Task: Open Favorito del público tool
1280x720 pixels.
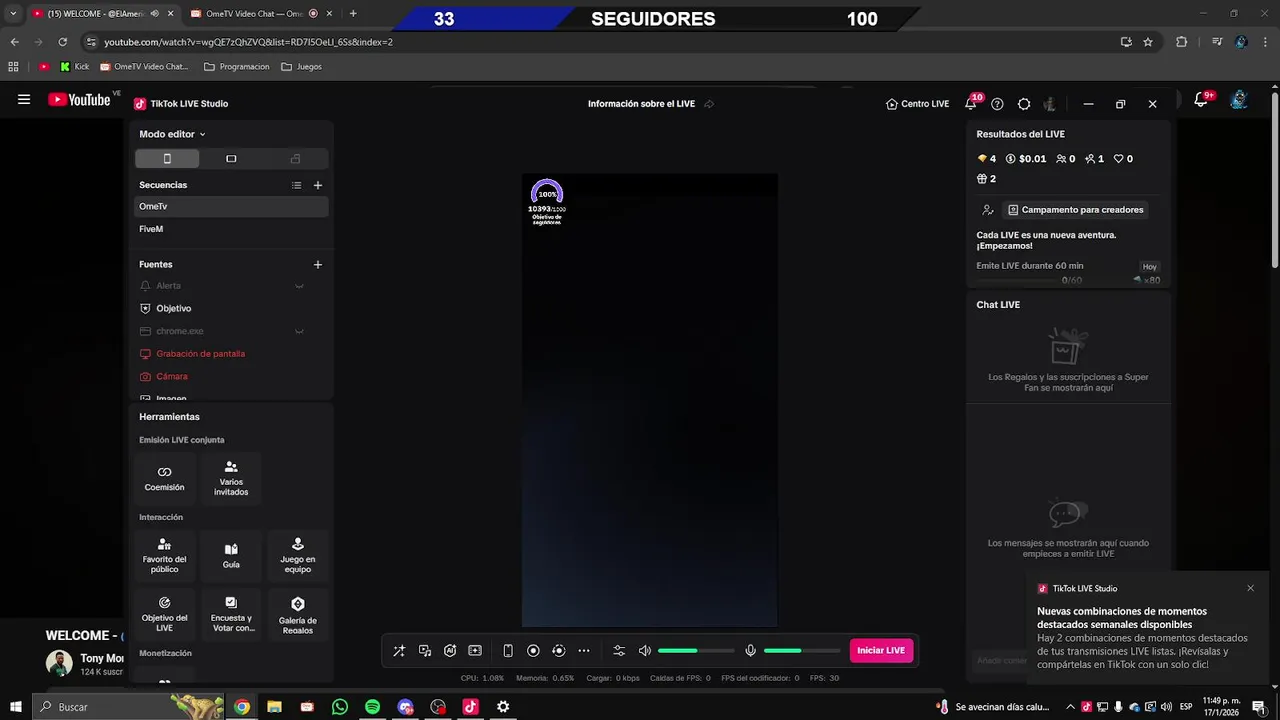Action: (x=164, y=555)
